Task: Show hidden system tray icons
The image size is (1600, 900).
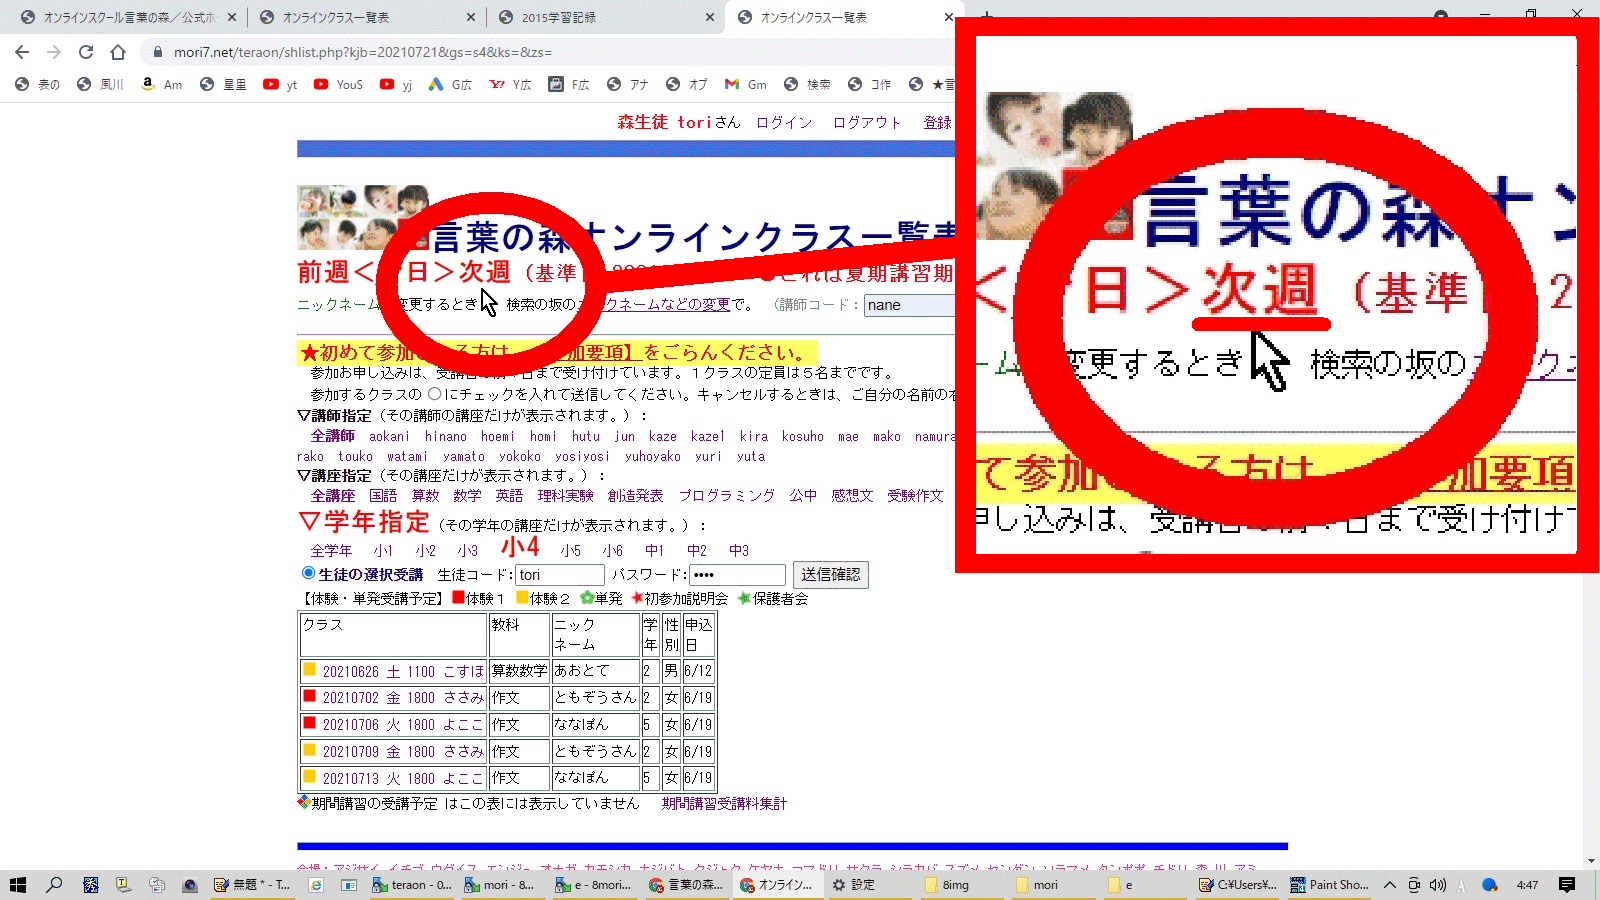Action: point(1390,885)
